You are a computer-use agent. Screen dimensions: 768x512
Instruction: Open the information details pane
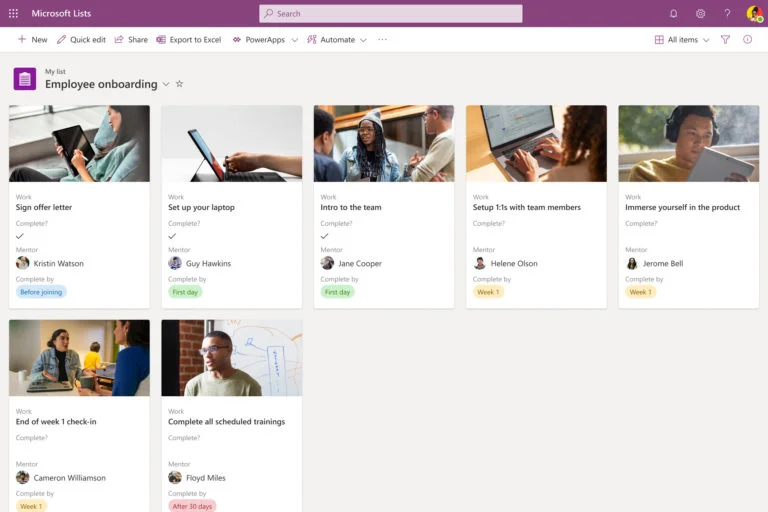tap(747, 40)
